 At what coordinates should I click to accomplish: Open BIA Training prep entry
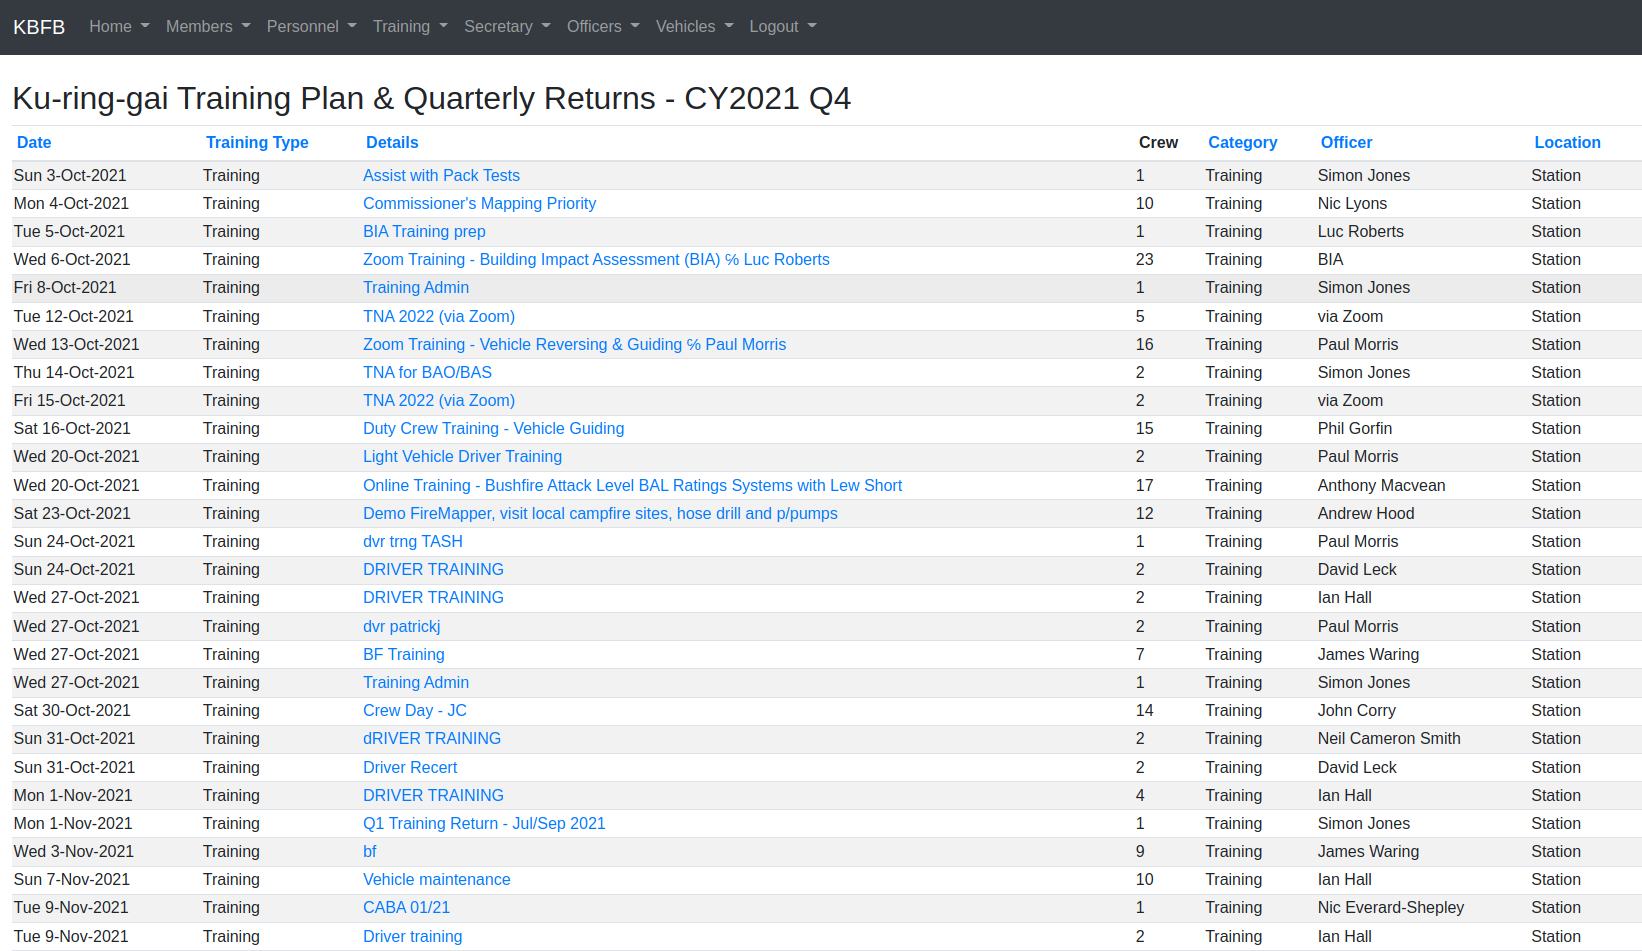424,232
